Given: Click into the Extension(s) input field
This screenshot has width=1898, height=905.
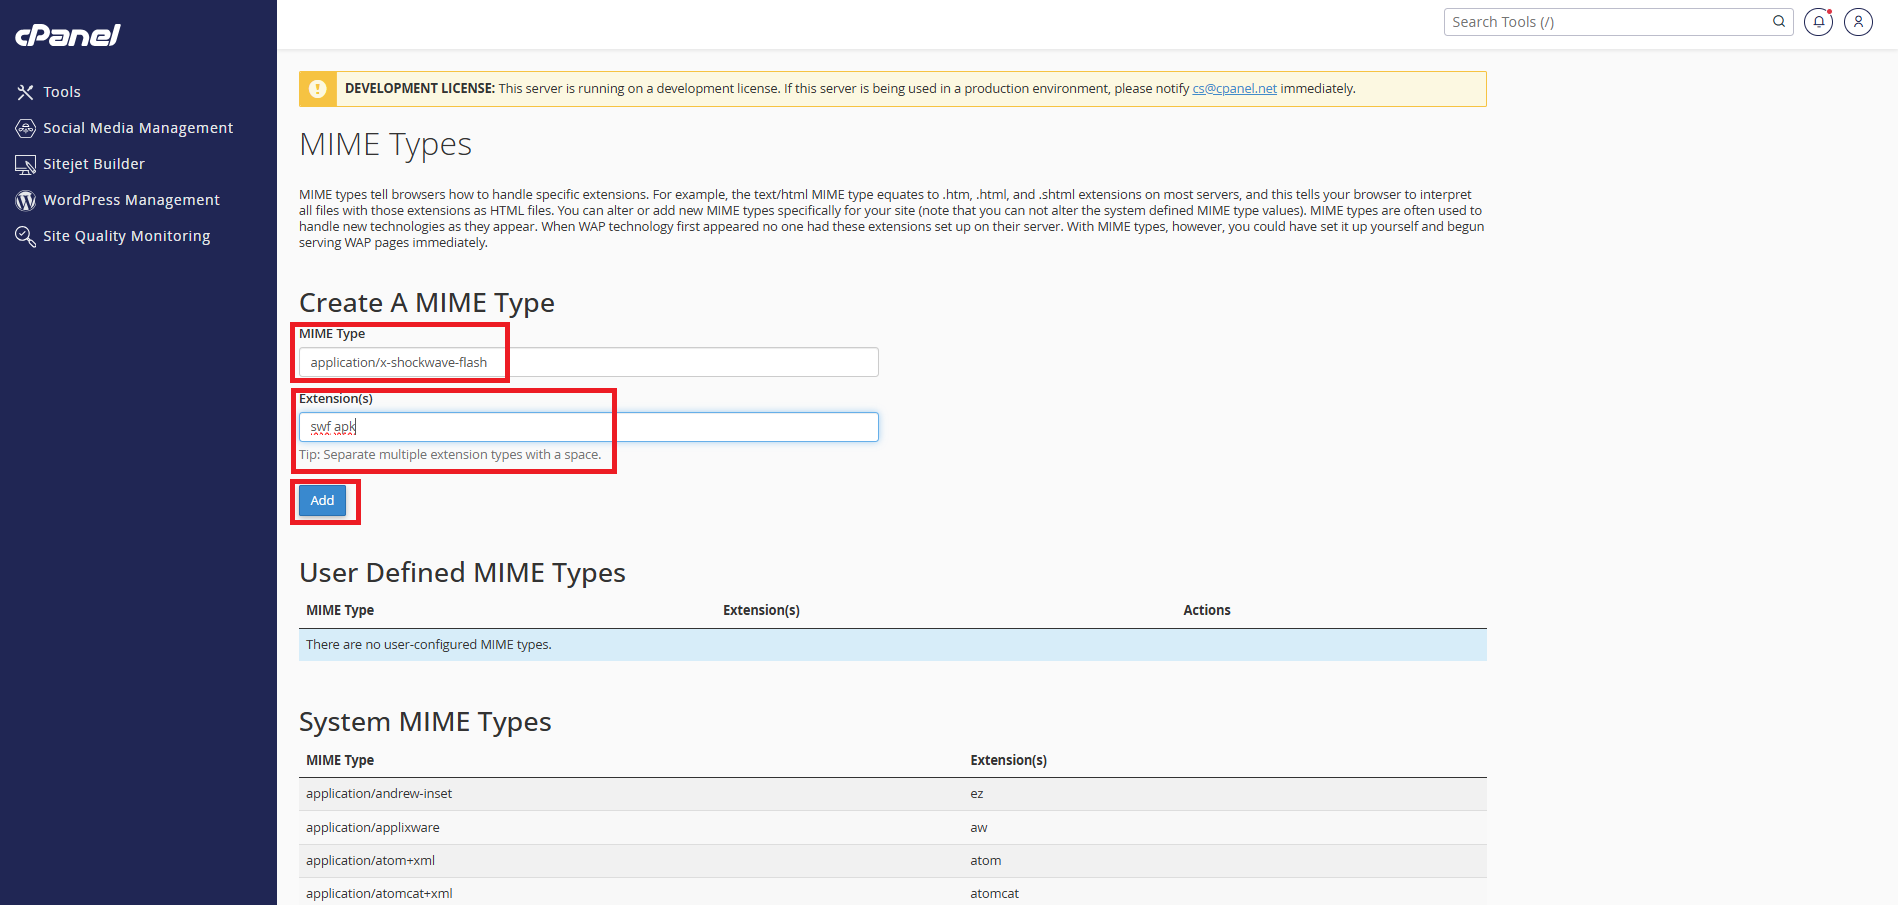Looking at the screenshot, I should [588, 427].
